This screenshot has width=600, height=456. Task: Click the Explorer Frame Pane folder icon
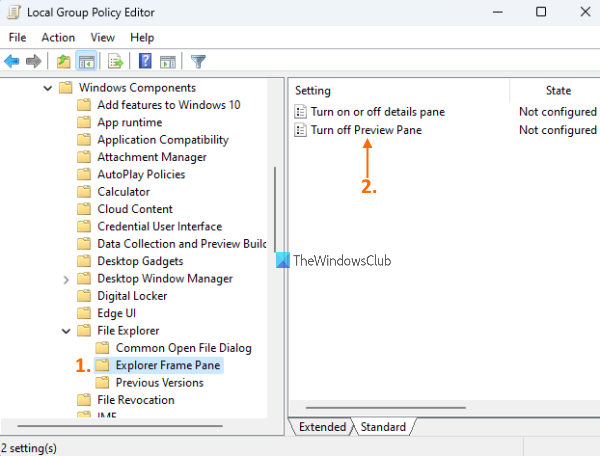point(102,365)
